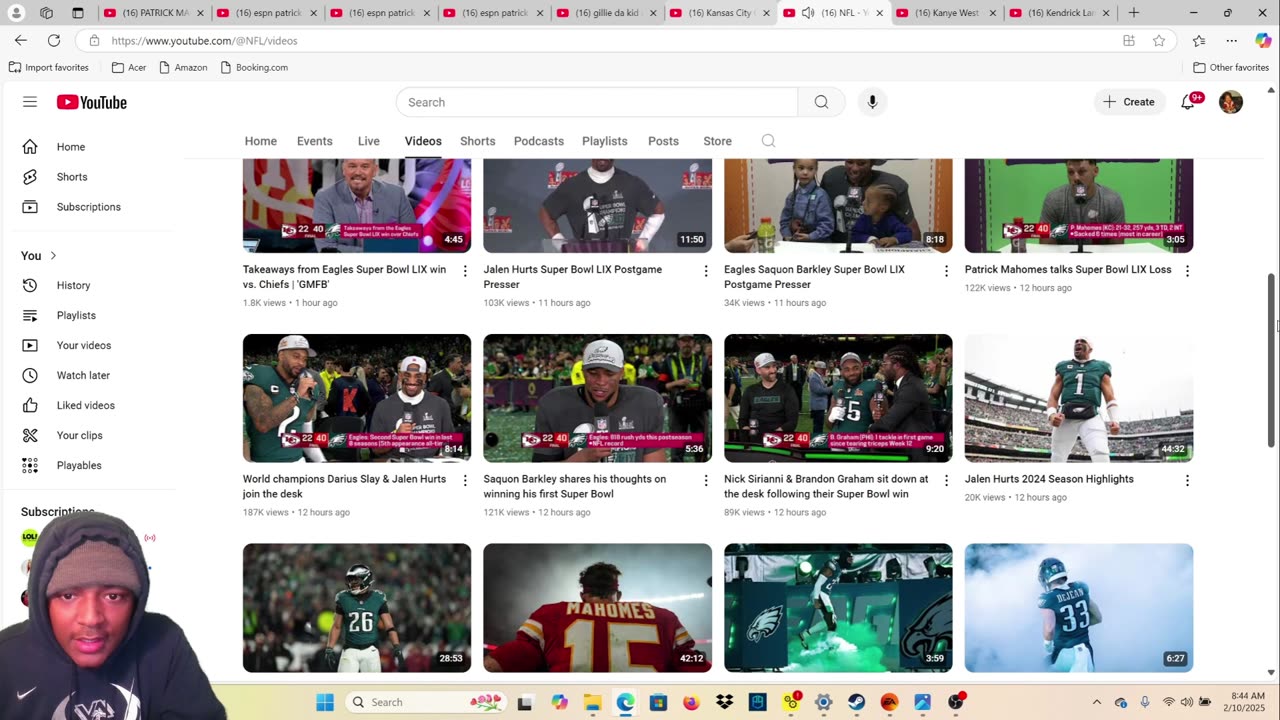Click the page vertical scrollbar thumb
Image resolution: width=1280 pixels, height=720 pixels.
pyautogui.click(x=1272, y=360)
